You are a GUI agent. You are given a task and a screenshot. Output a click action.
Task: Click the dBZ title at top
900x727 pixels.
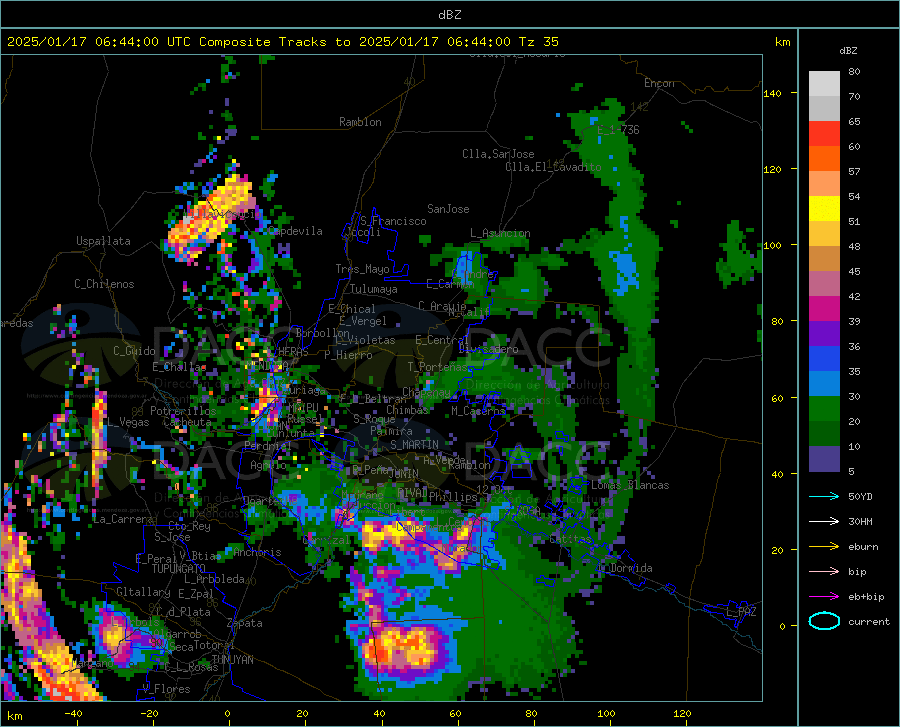tap(449, 15)
